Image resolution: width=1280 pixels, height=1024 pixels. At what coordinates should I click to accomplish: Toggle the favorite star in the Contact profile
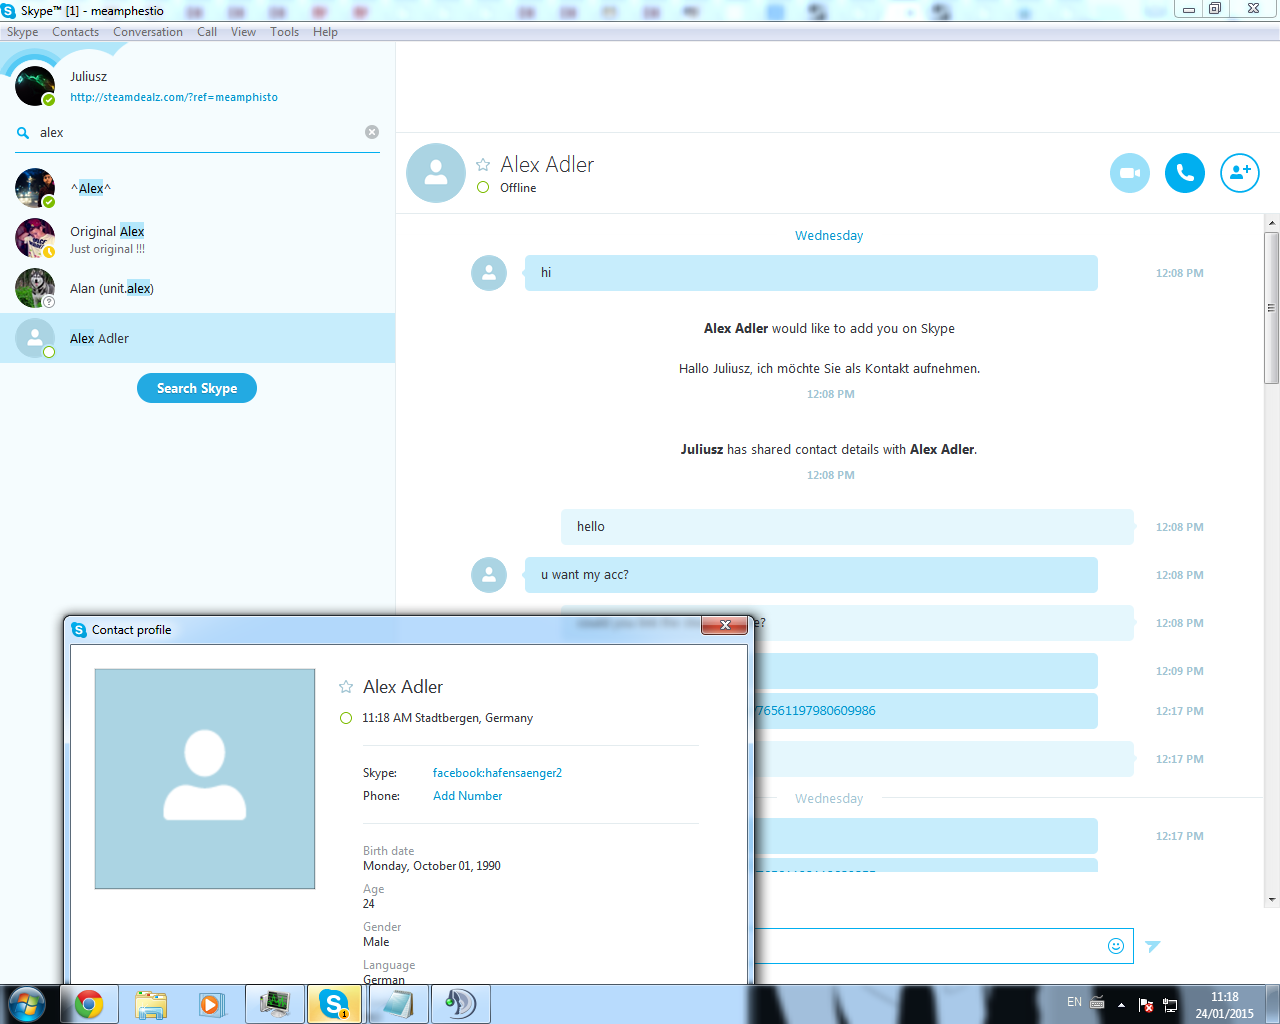point(346,687)
